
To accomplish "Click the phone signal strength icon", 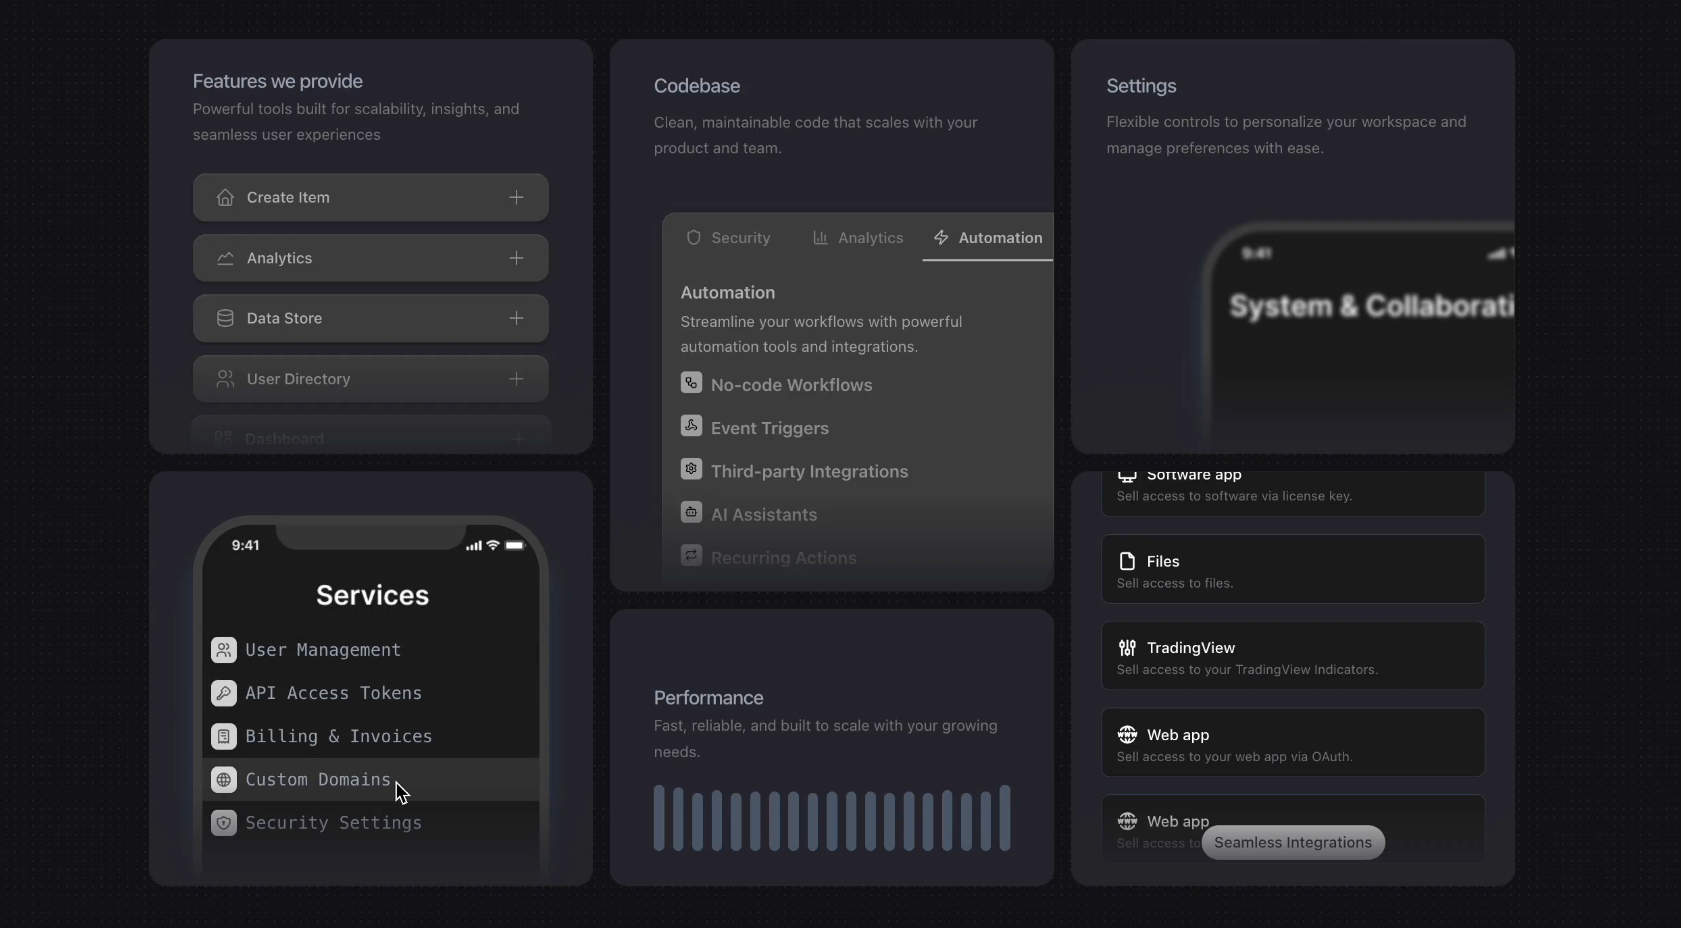I will pos(474,545).
